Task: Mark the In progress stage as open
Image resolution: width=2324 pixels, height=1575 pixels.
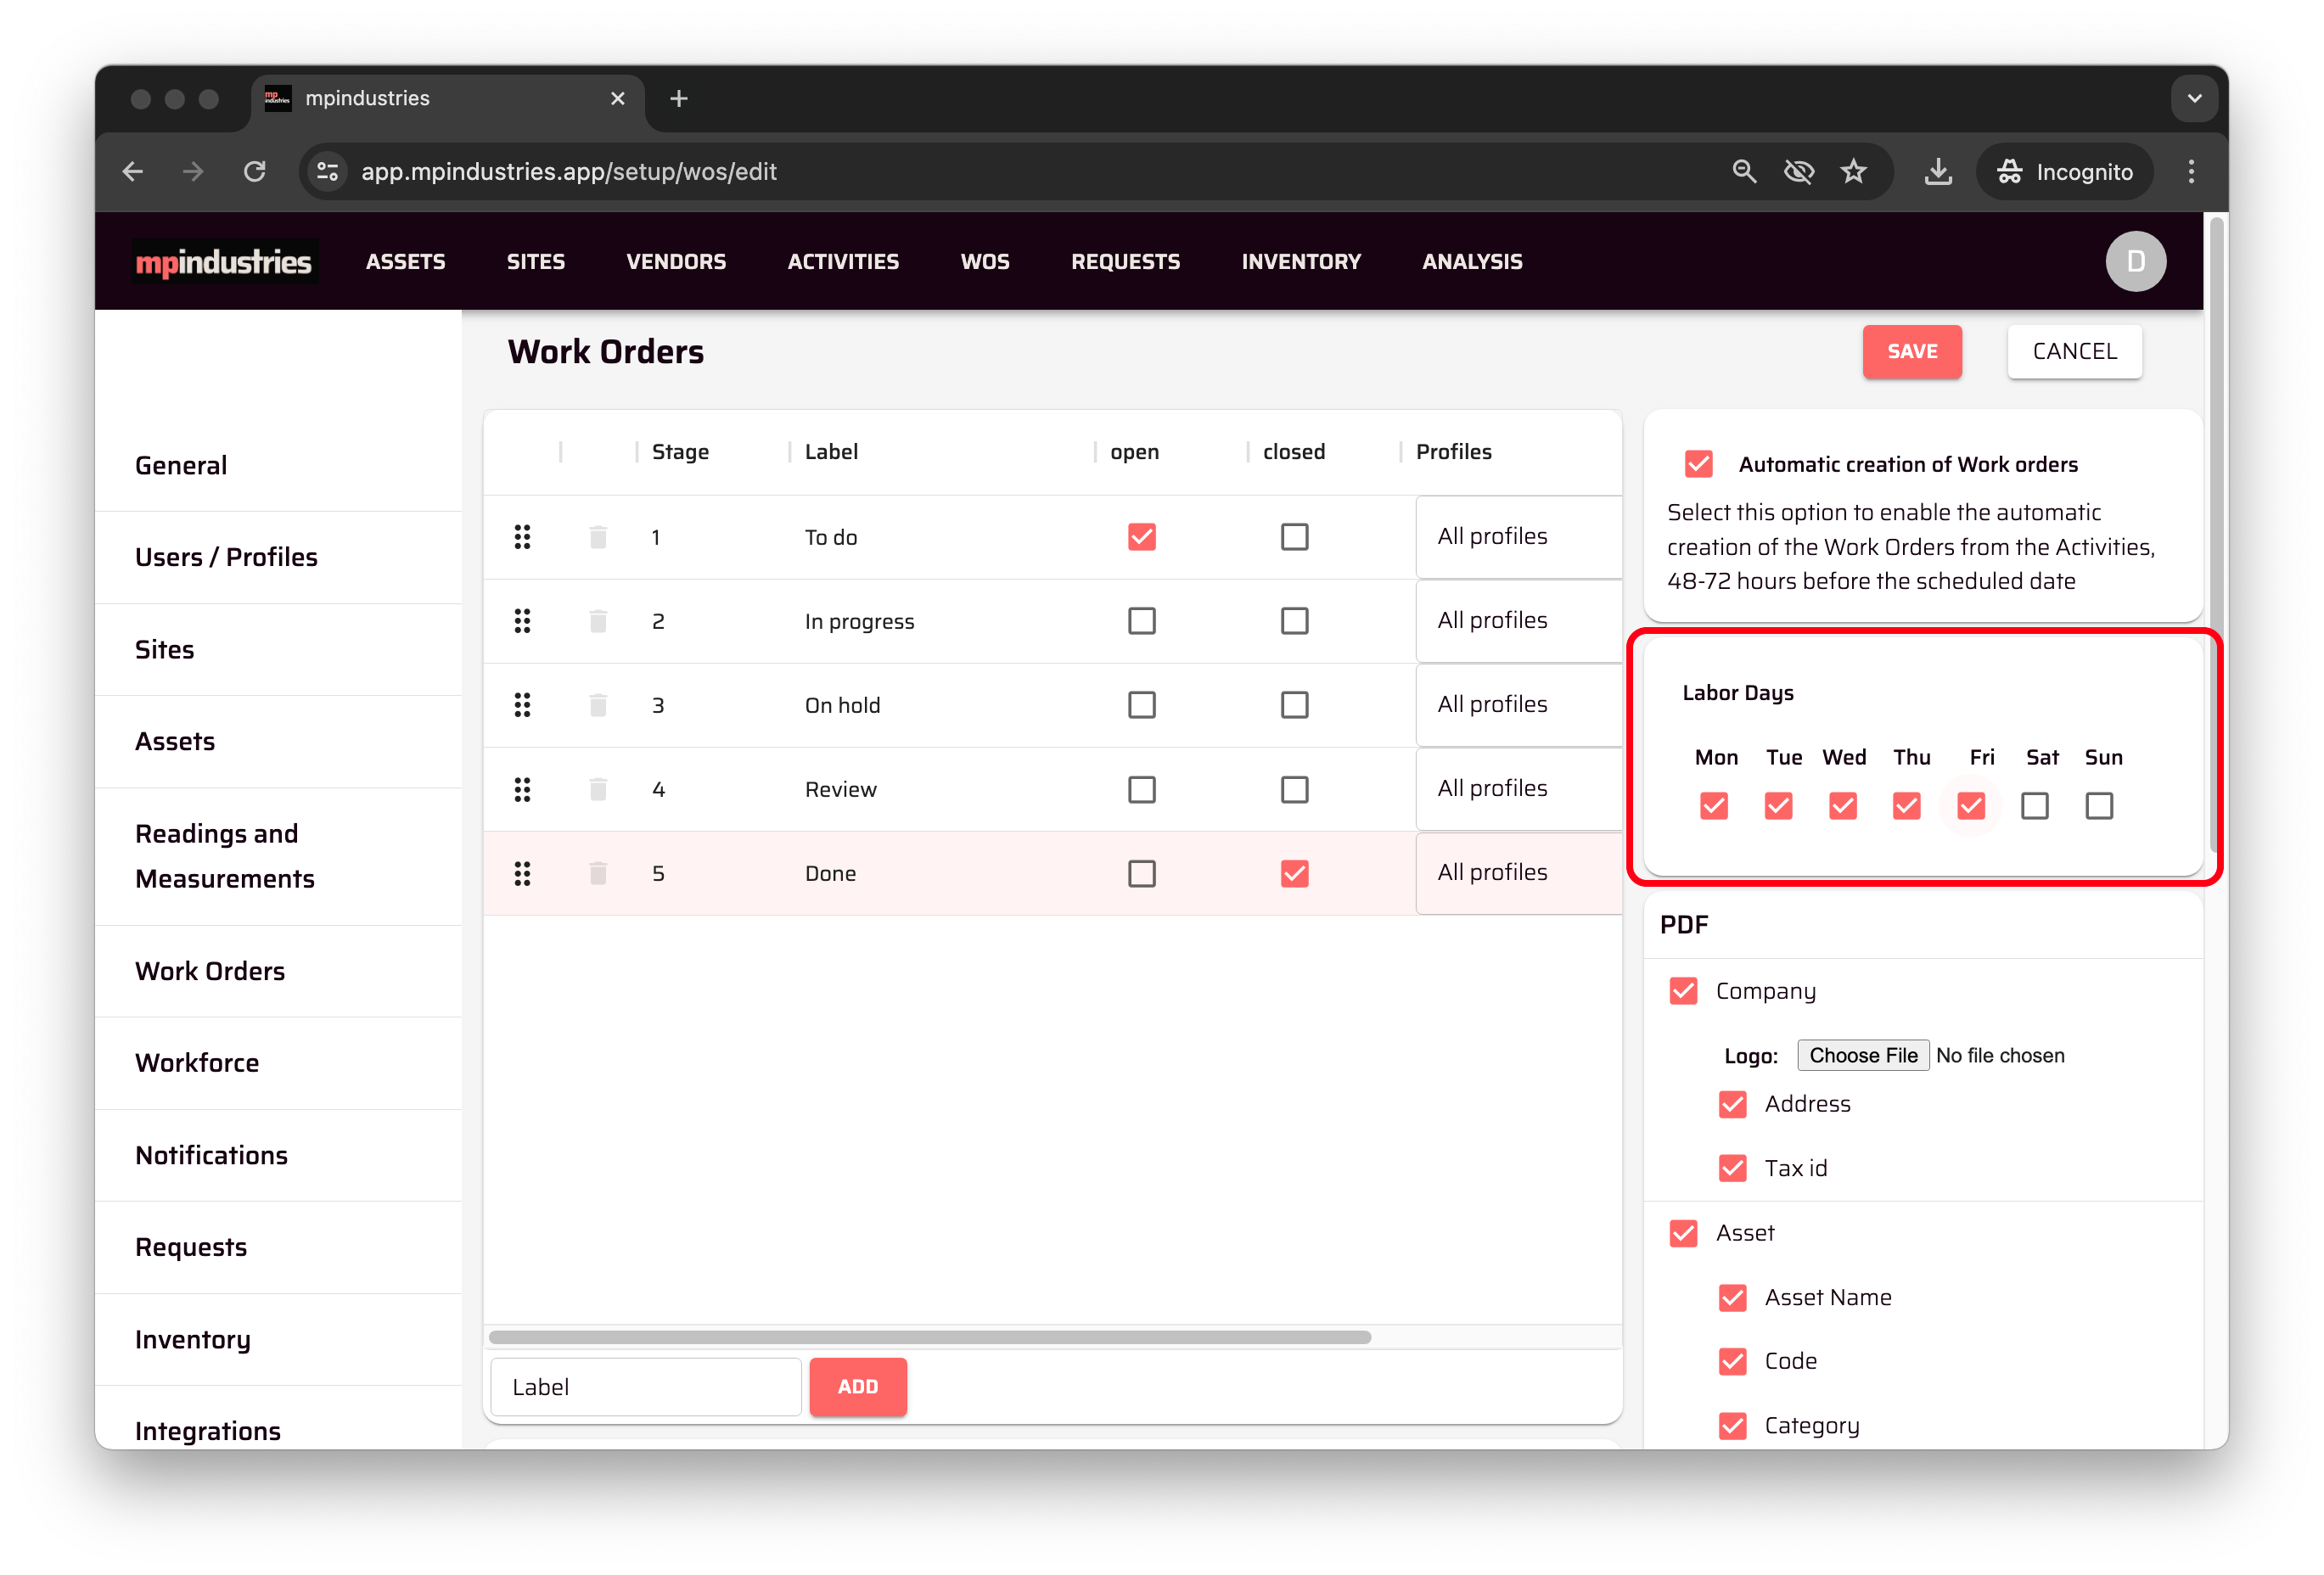Action: (x=1141, y=621)
